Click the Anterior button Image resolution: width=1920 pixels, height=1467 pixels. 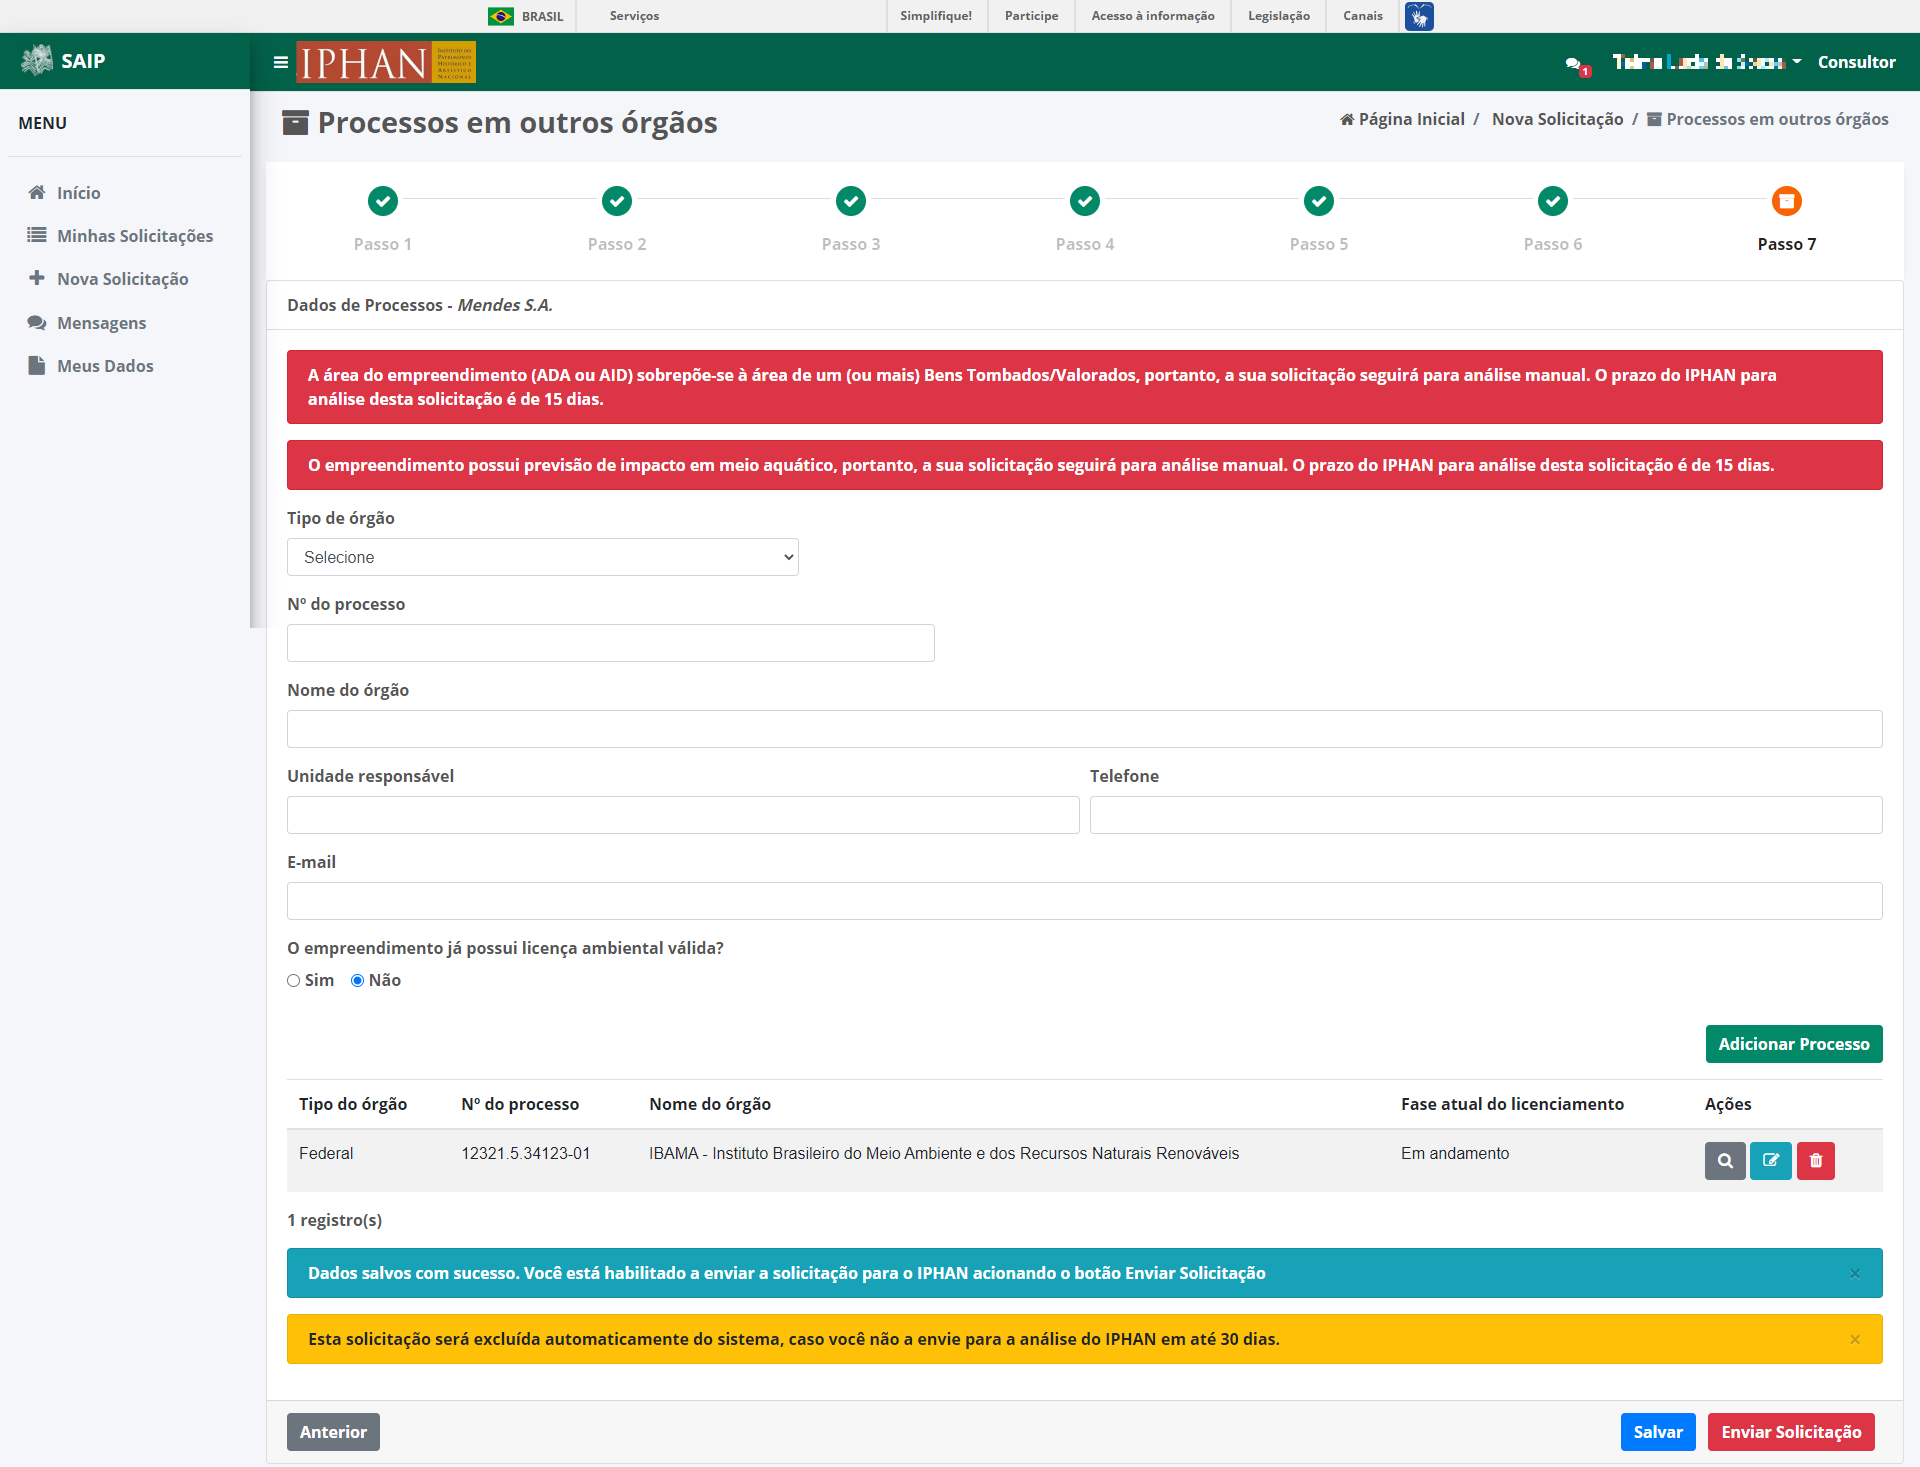[333, 1432]
